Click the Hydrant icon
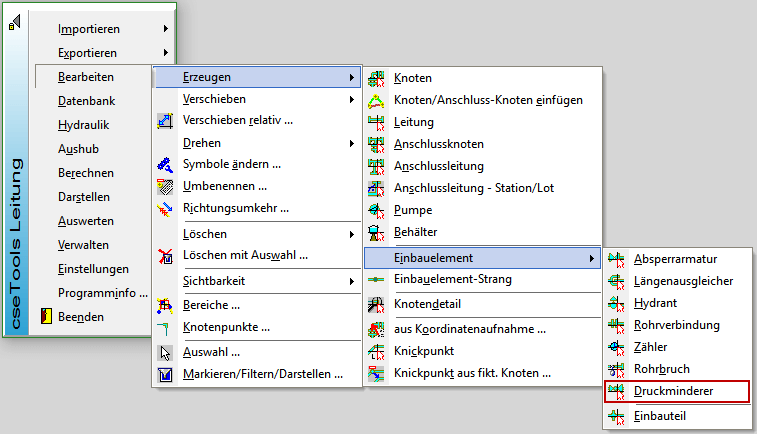The height and width of the screenshot is (434, 757). (x=617, y=304)
